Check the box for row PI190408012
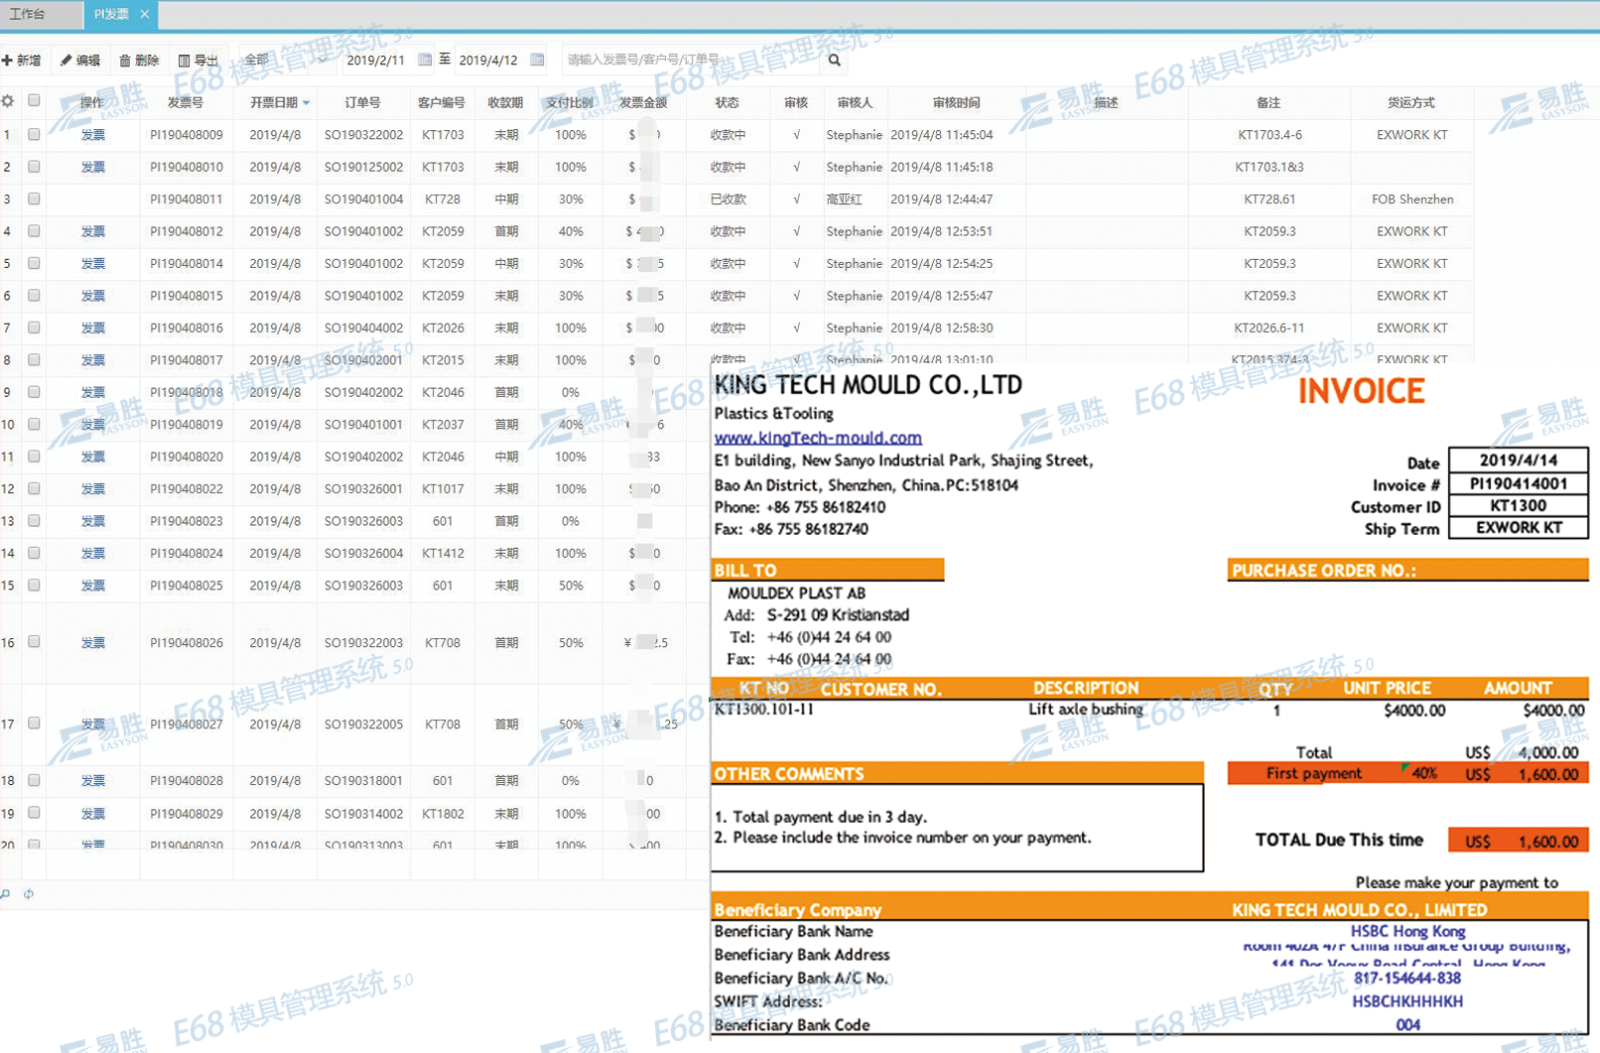The width and height of the screenshot is (1600, 1053). click(x=34, y=230)
